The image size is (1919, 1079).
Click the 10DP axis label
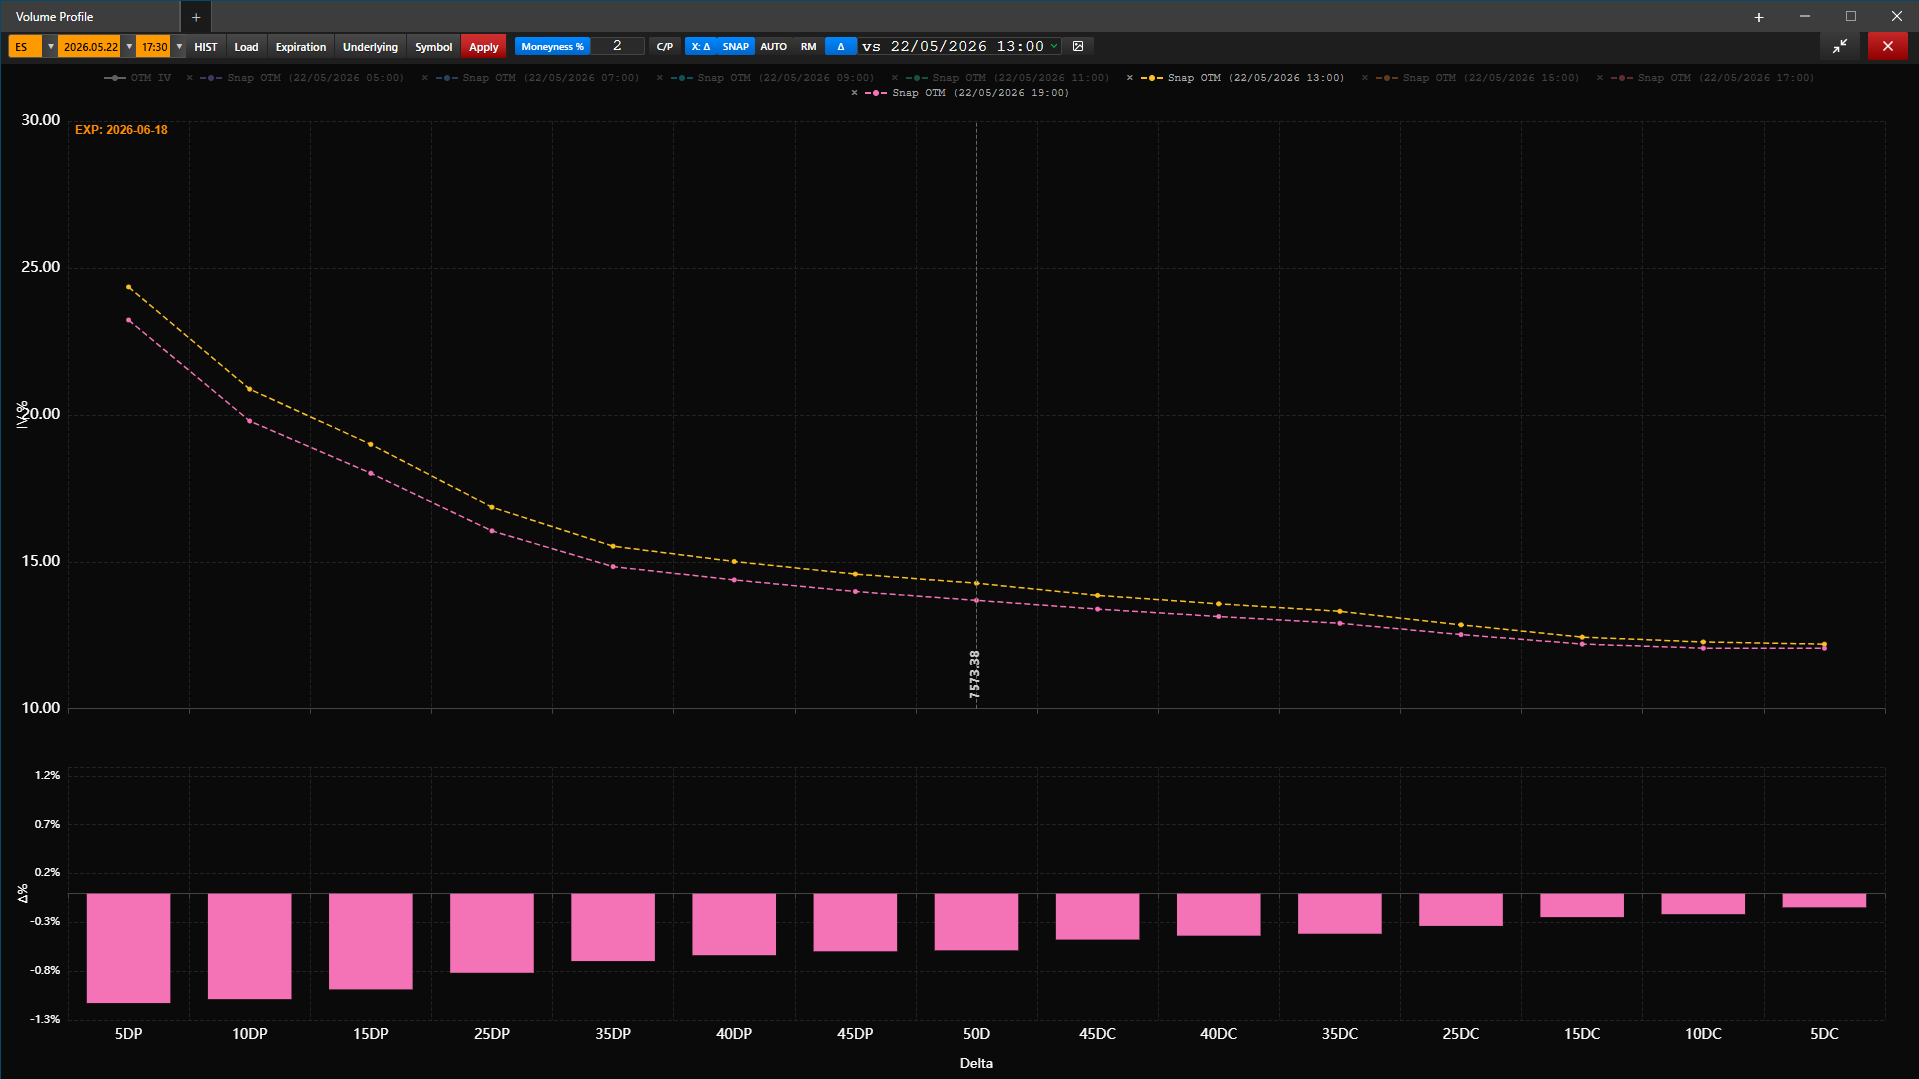[x=250, y=1034]
